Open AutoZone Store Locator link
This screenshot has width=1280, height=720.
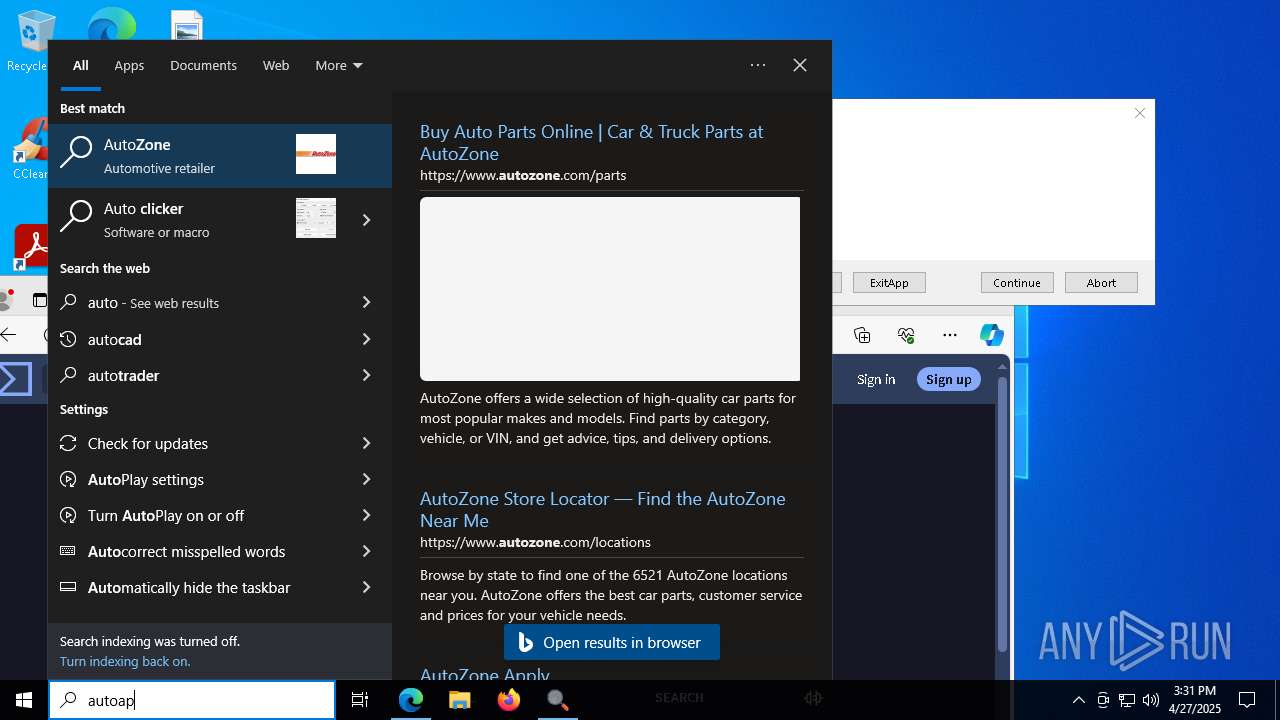click(602, 509)
